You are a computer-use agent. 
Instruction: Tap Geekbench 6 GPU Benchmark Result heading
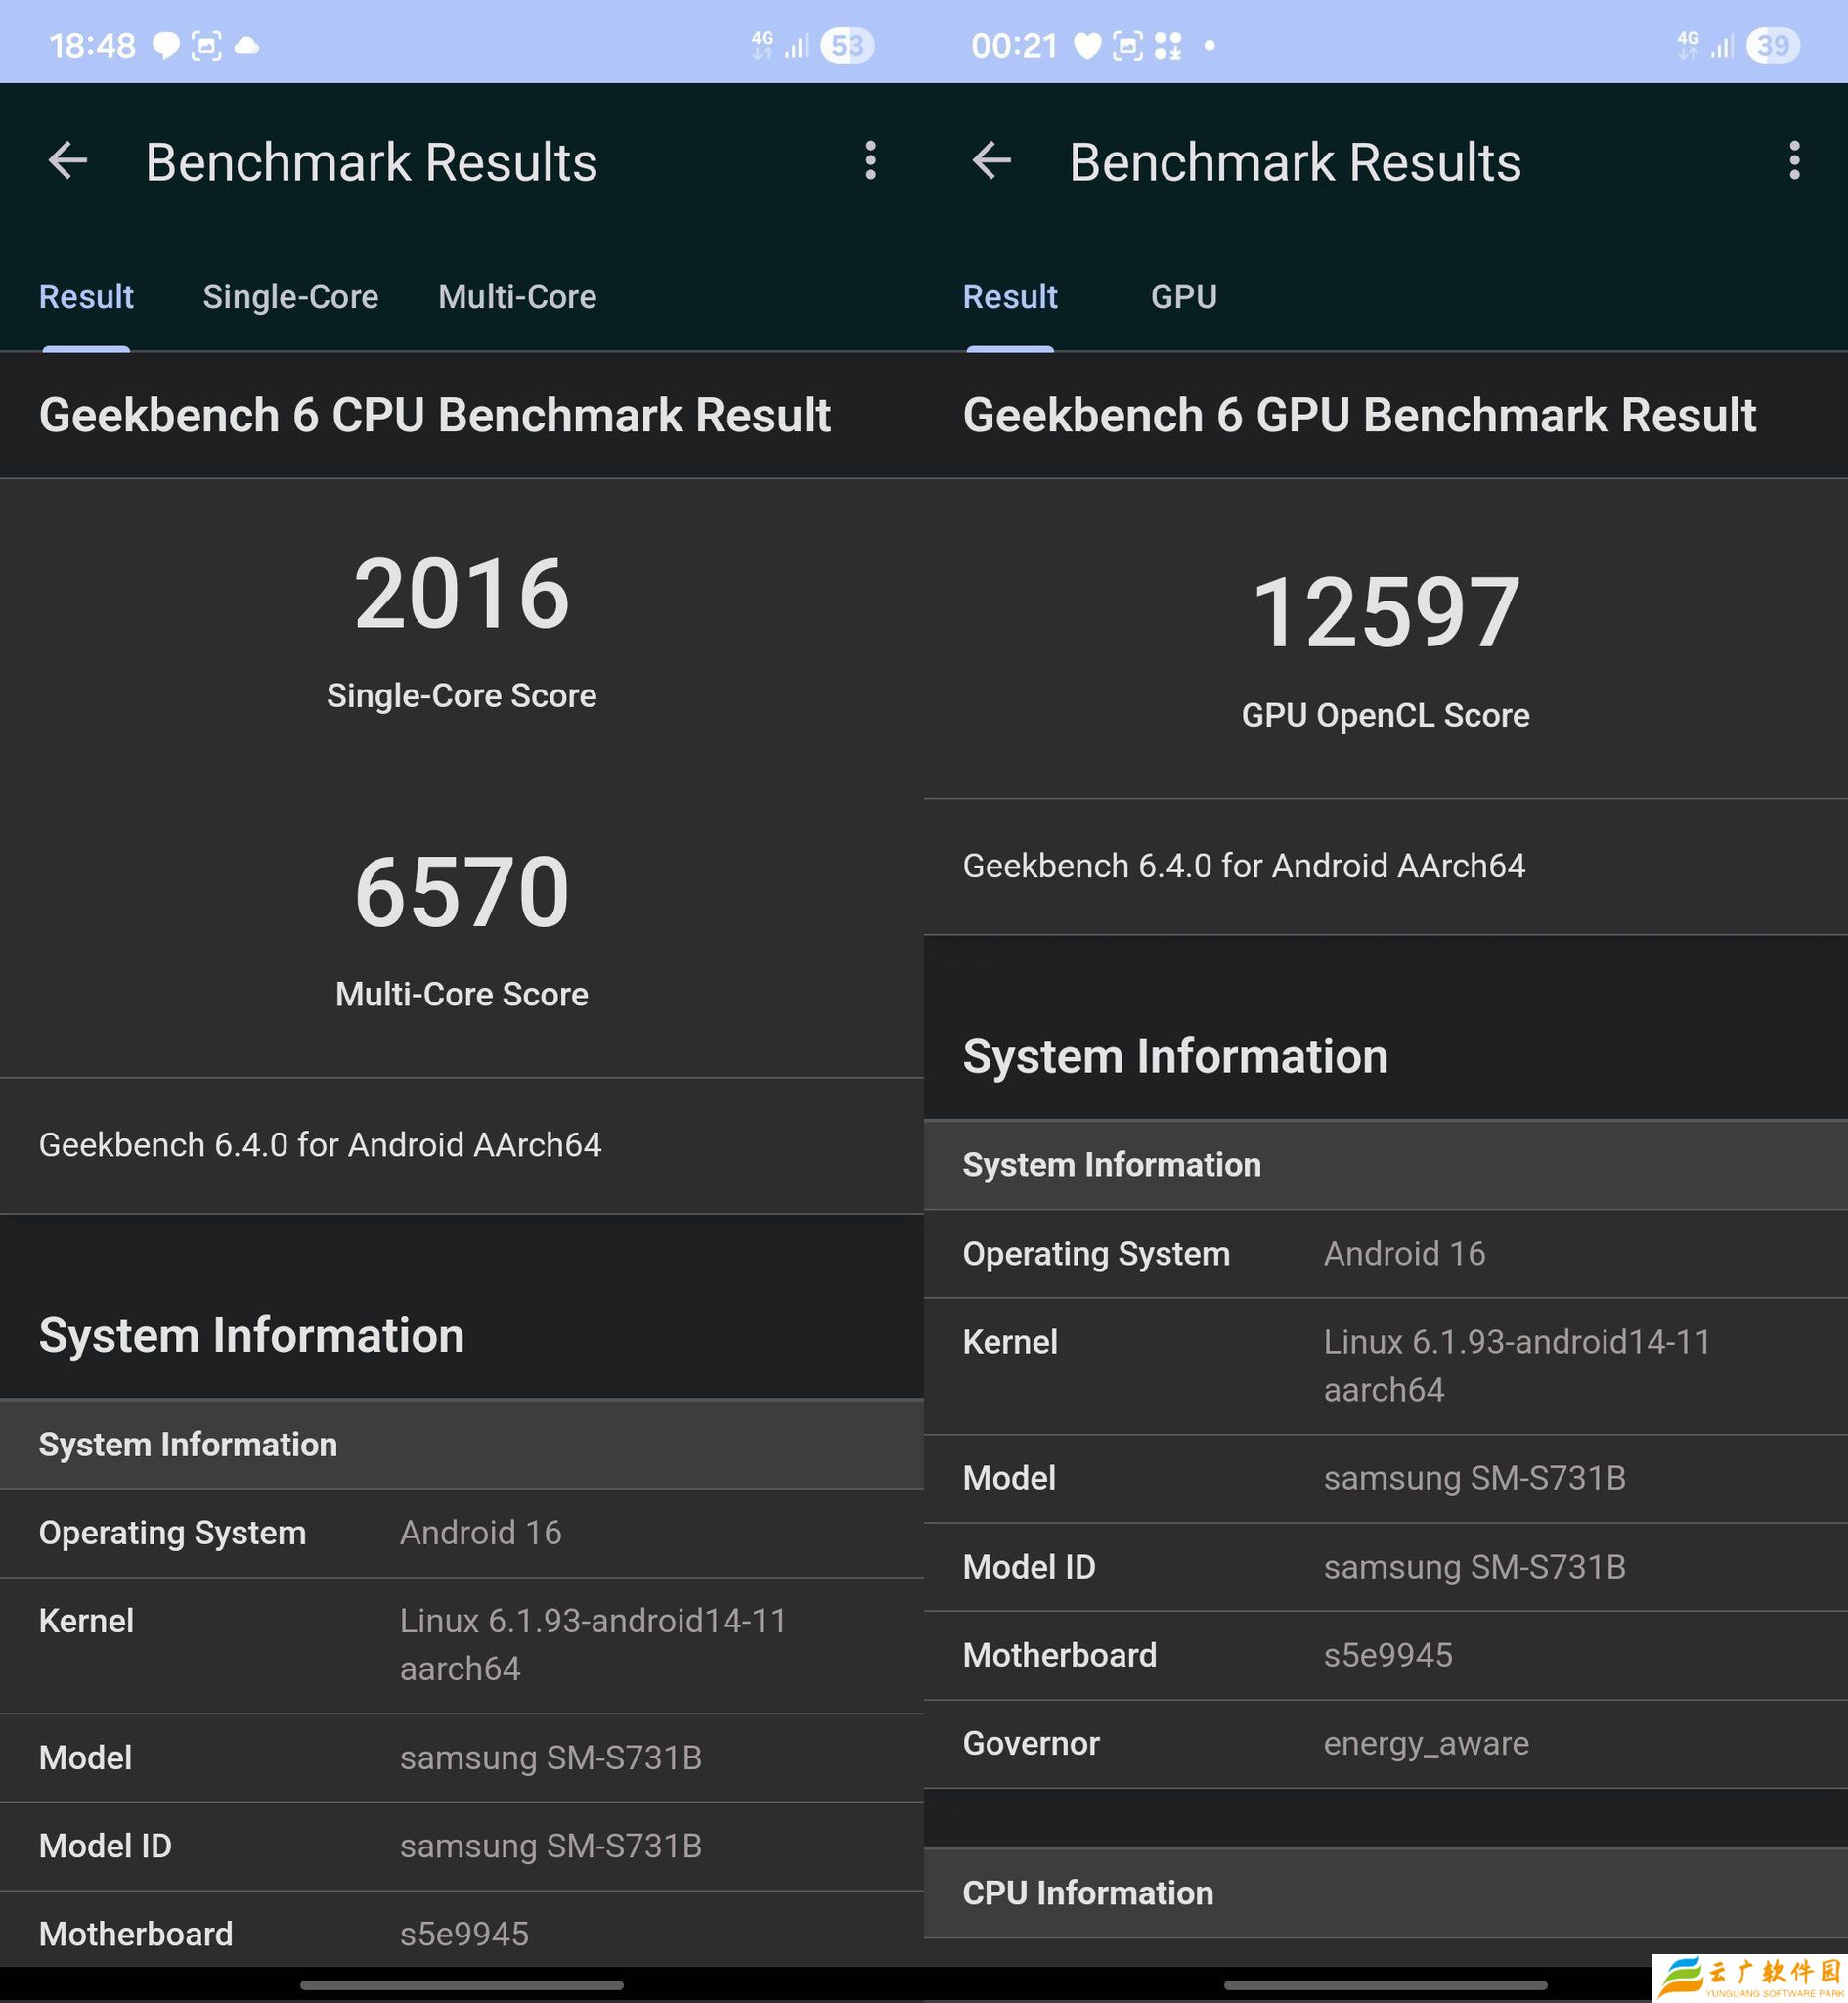(1359, 415)
